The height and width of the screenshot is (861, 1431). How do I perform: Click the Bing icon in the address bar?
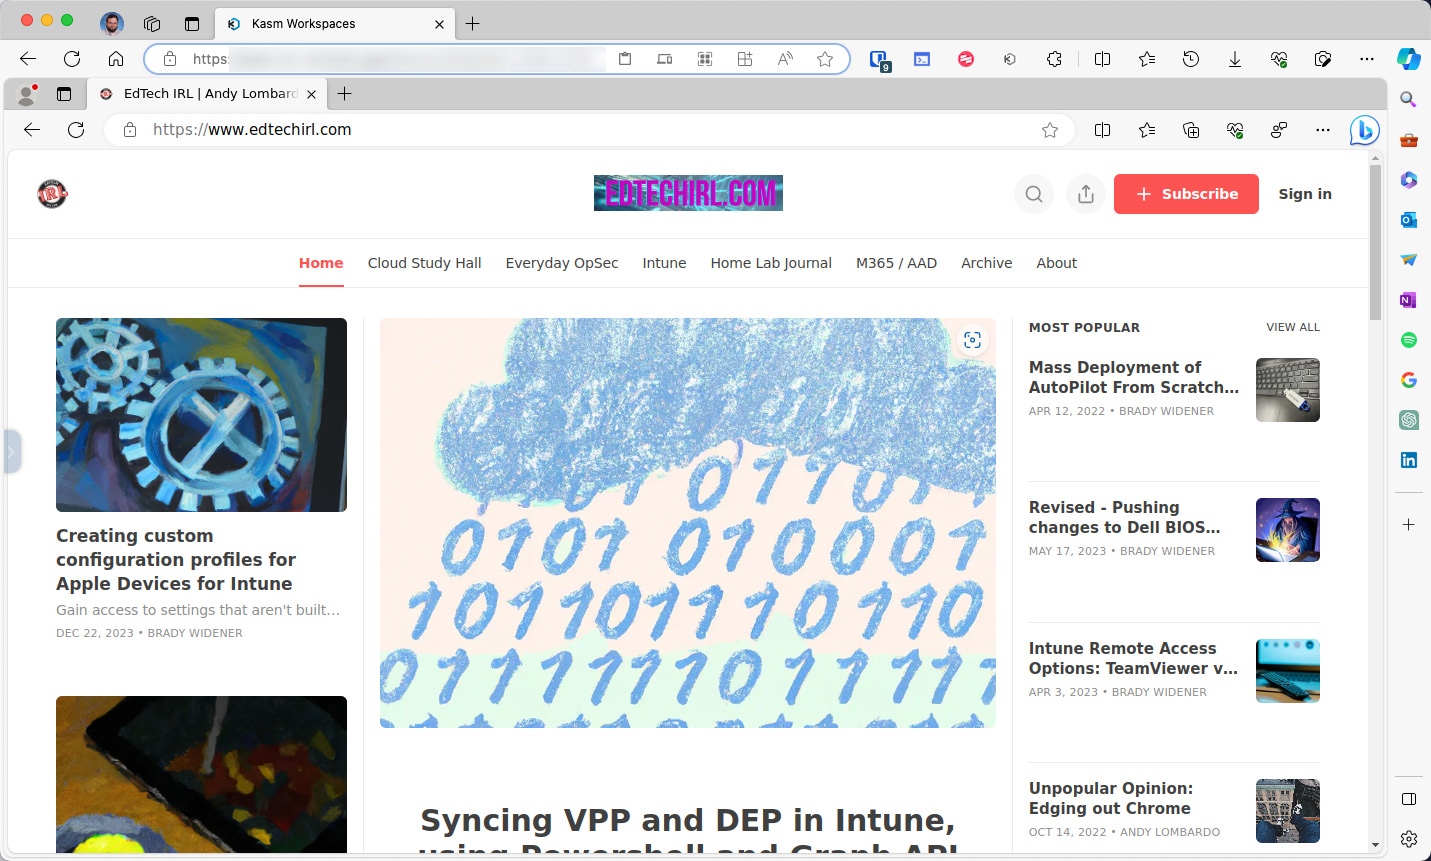(1363, 130)
